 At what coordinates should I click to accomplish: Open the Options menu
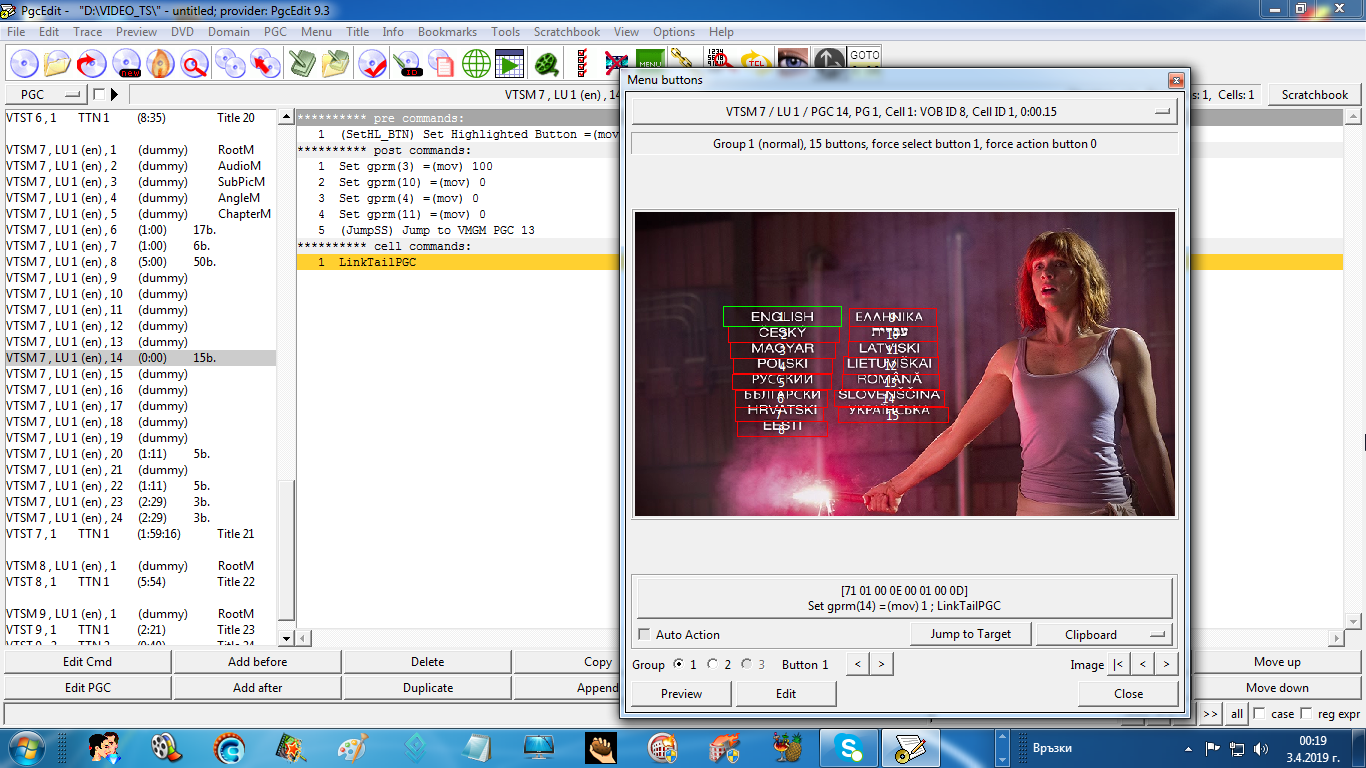[x=674, y=31]
